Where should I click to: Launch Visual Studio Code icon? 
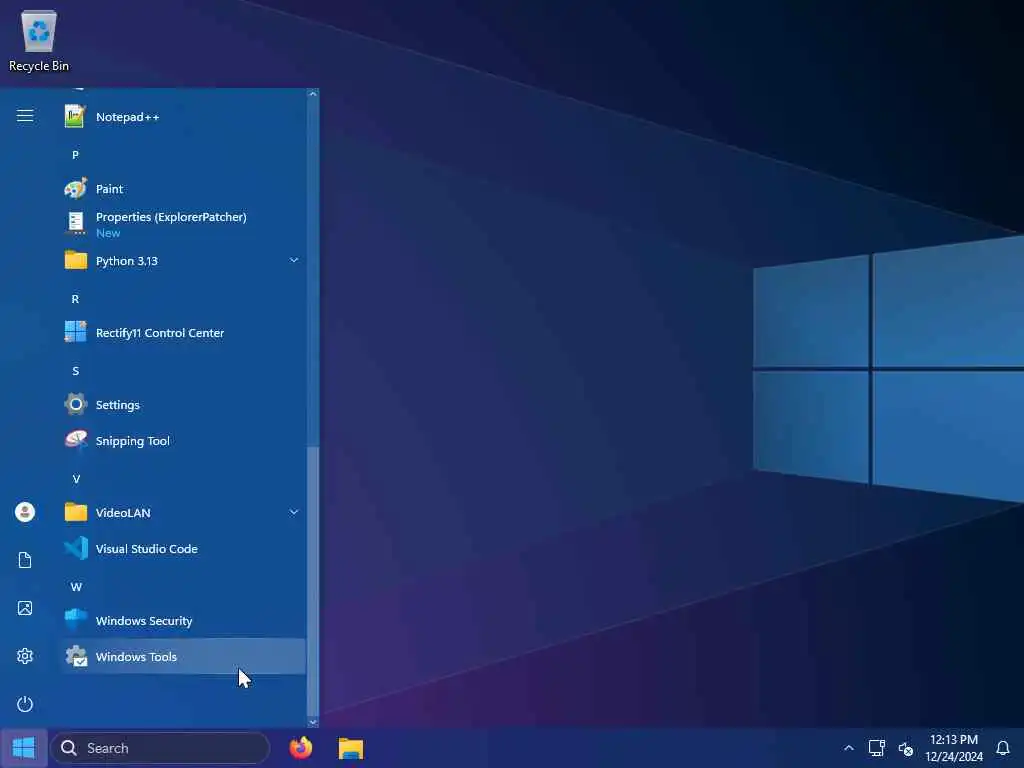75,549
